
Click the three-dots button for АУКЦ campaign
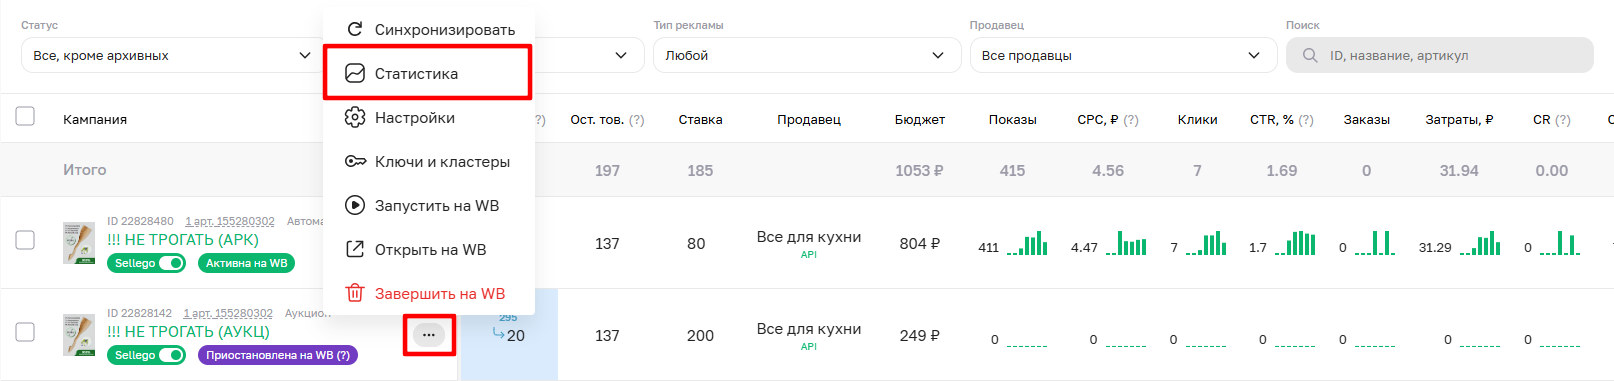[x=429, y=335]
